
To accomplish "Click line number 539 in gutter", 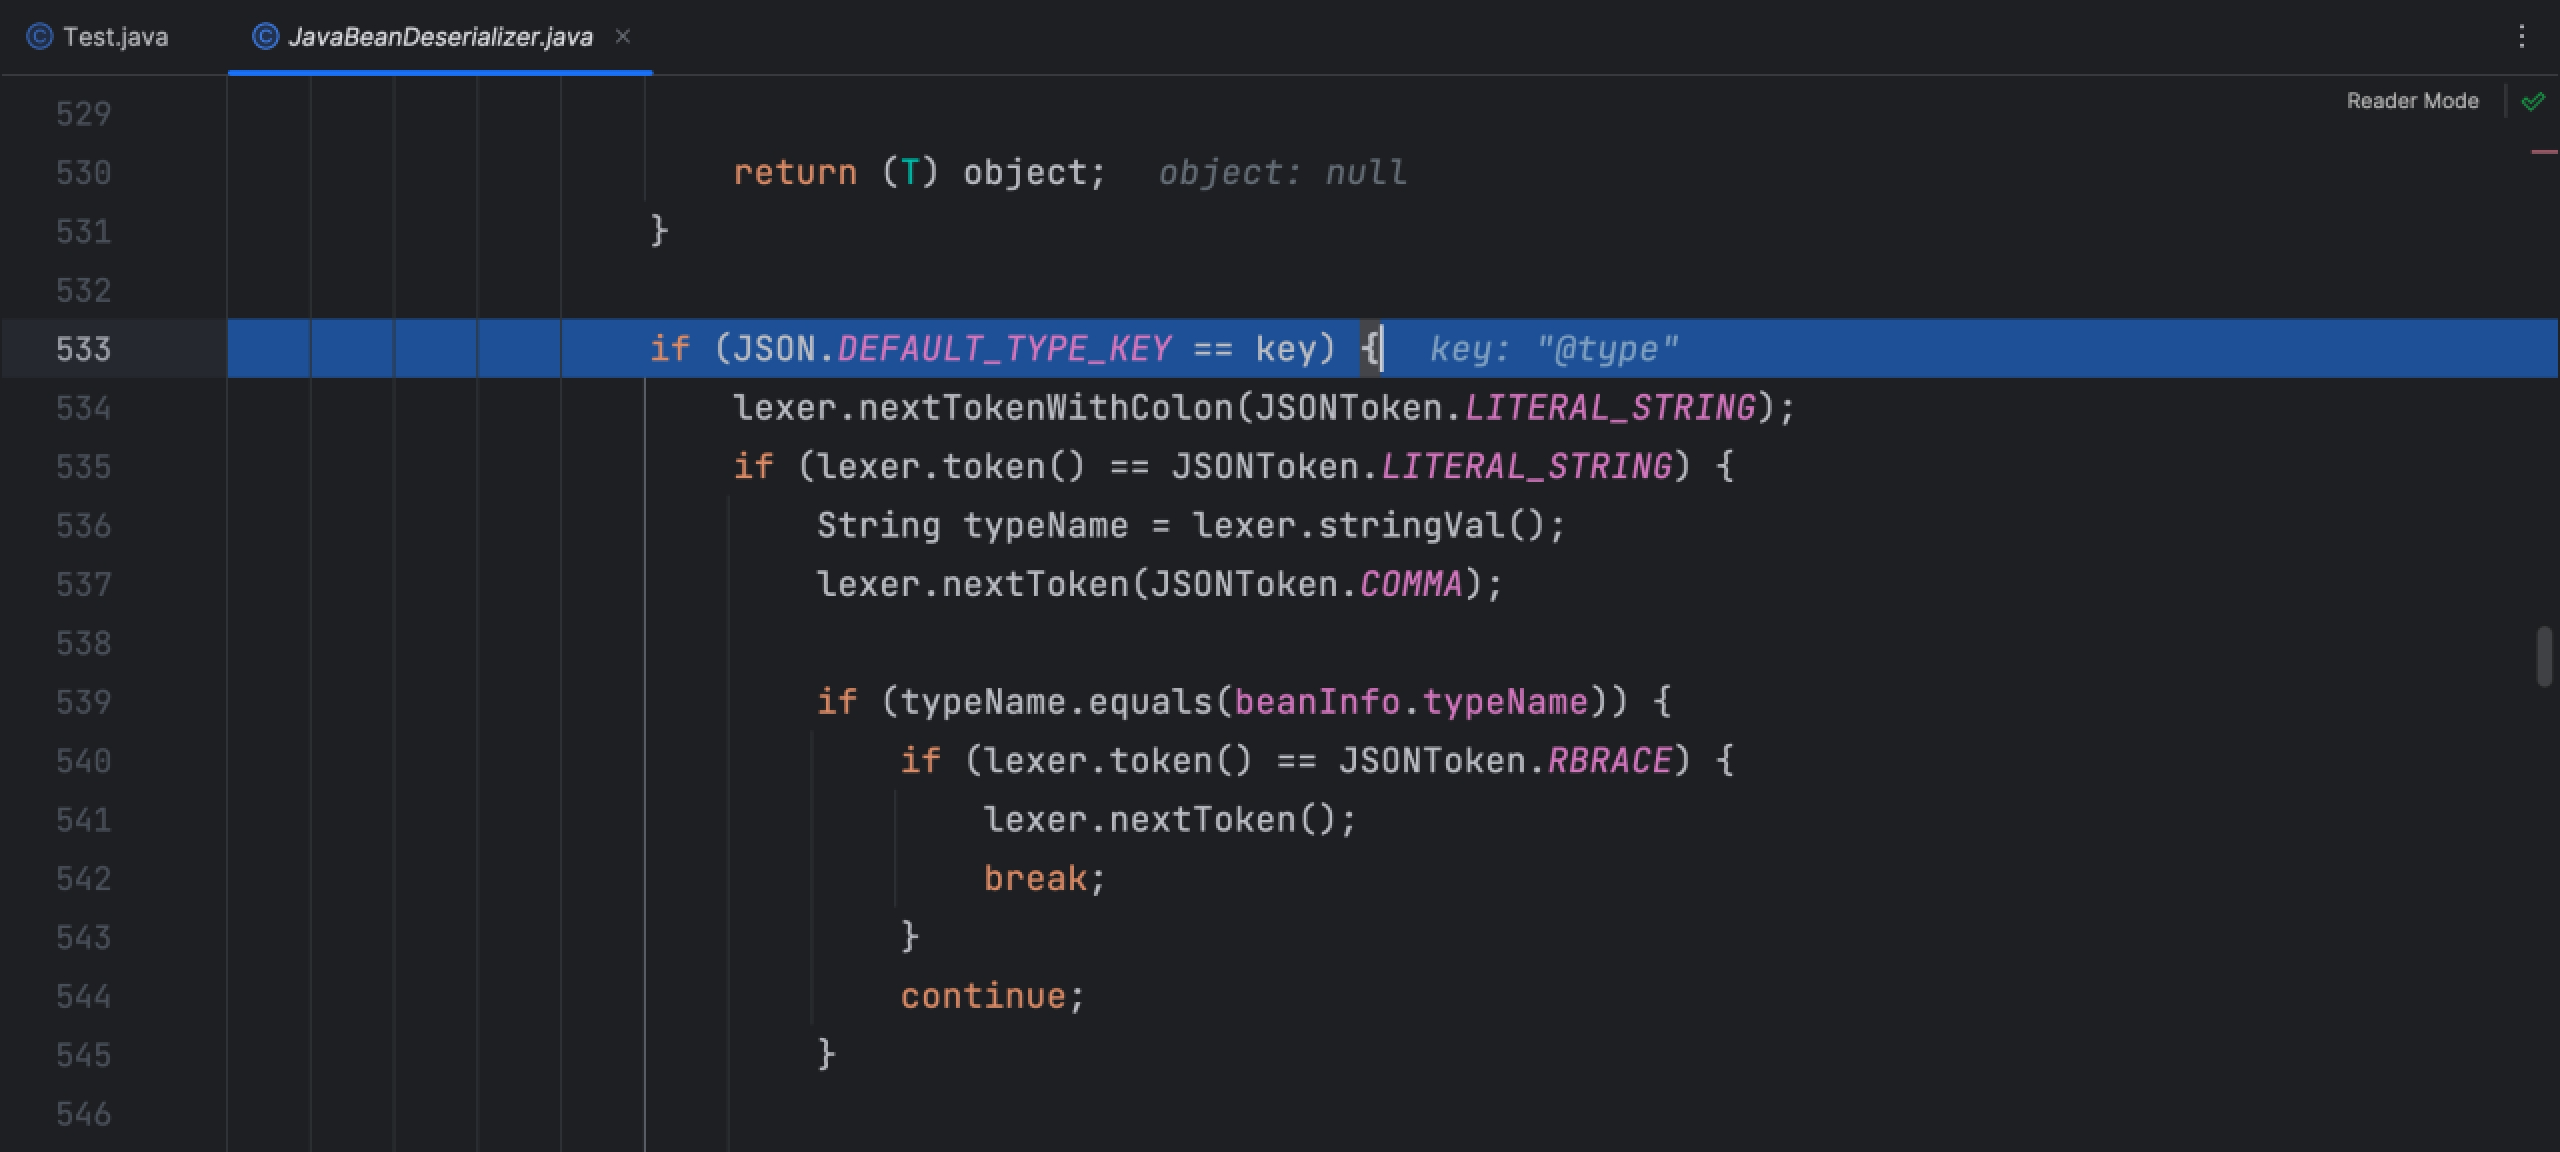I will click(83, 702).
